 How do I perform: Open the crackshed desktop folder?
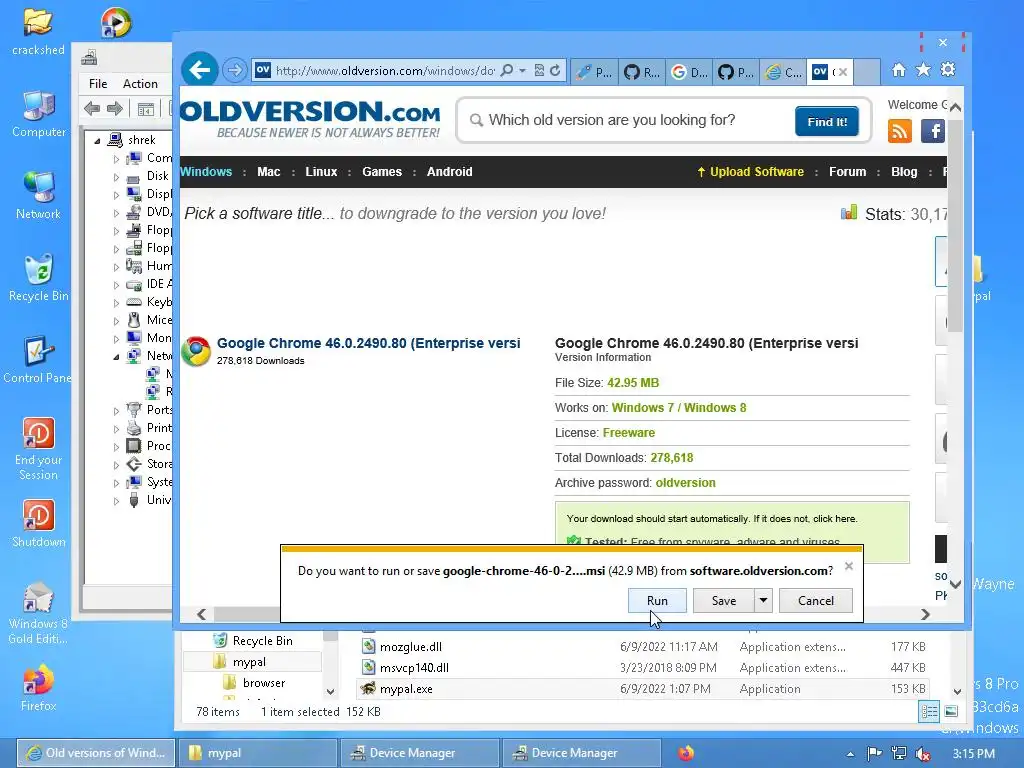tap(38, 32)
